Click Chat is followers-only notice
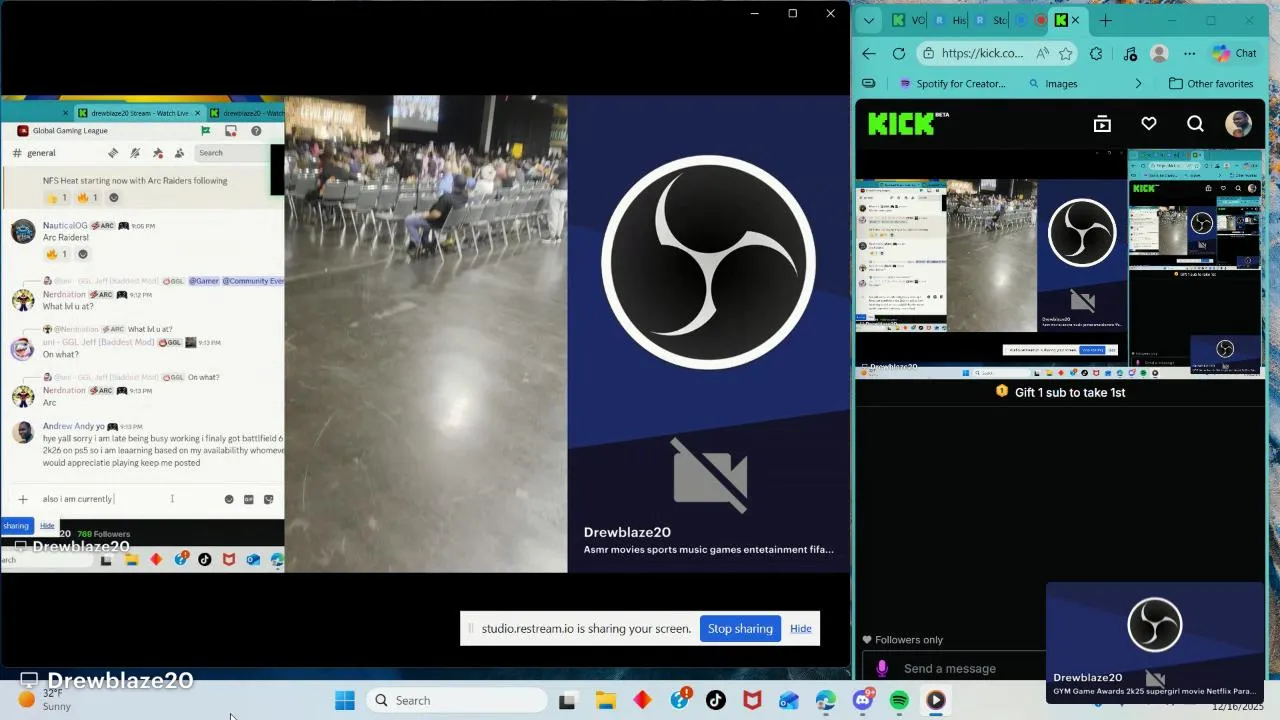The image size is (1280, 720). coord(902,640)
